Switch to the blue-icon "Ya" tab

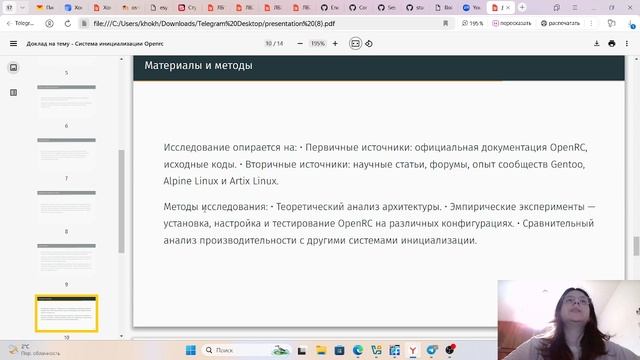click(471, 7)
